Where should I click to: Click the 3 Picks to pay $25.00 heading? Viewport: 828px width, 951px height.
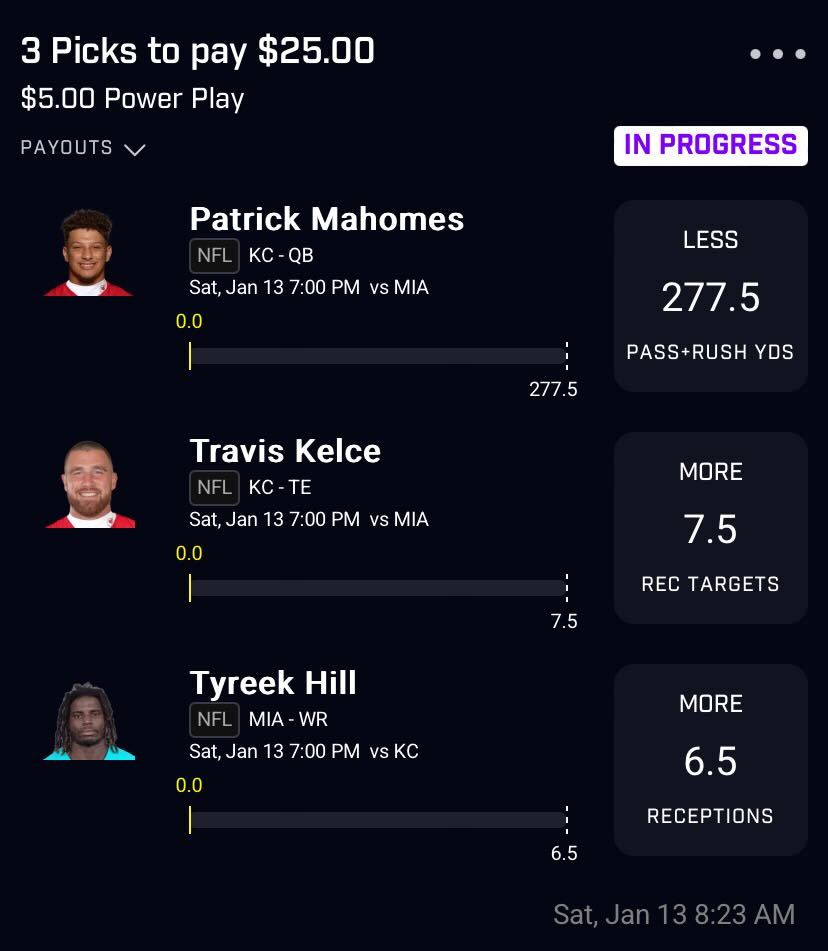click(x=198, y=51)
